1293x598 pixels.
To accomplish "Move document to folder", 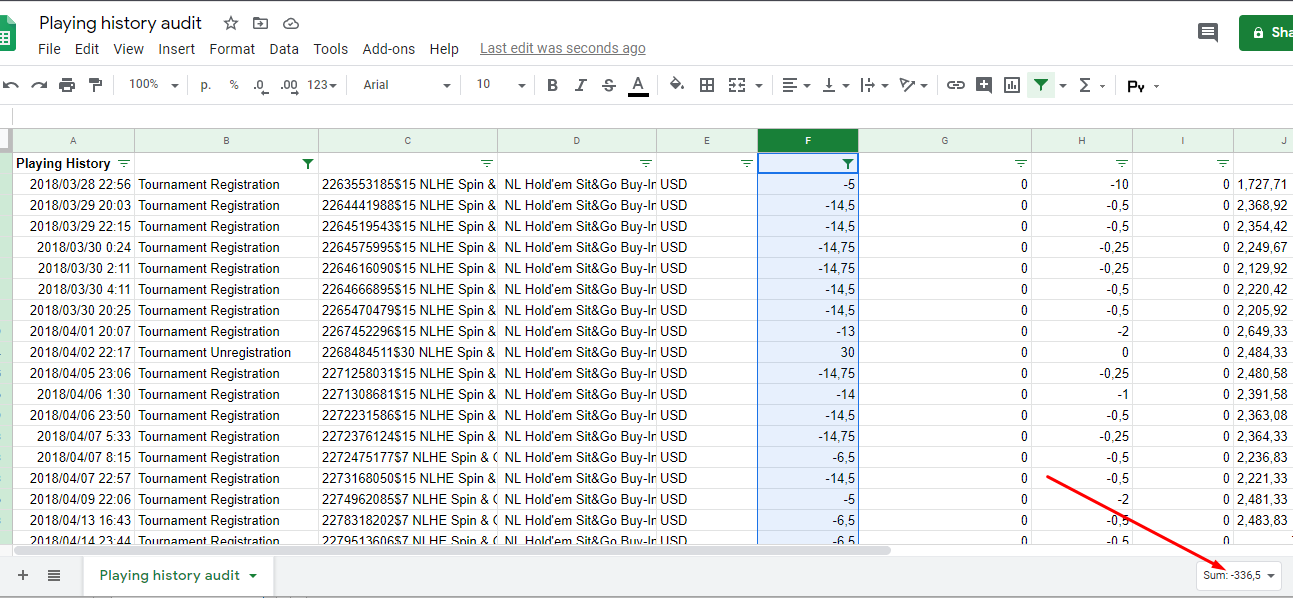I will (x=261, y=23).
